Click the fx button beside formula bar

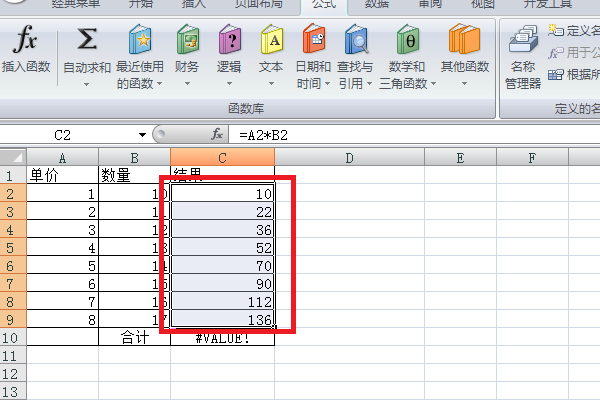tap(217, 134)
